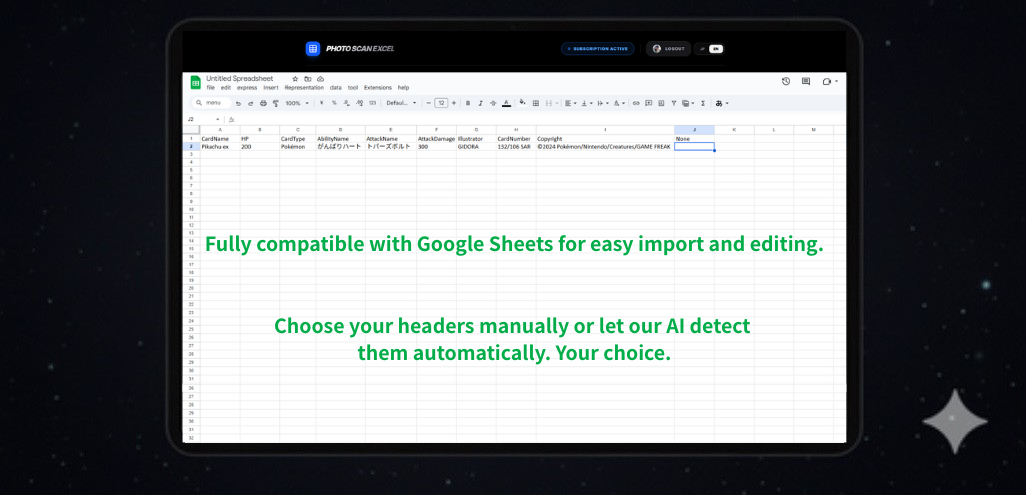Open the Insert menu
This screenshot has height=495, width=1026.
[x=271, y=88]
